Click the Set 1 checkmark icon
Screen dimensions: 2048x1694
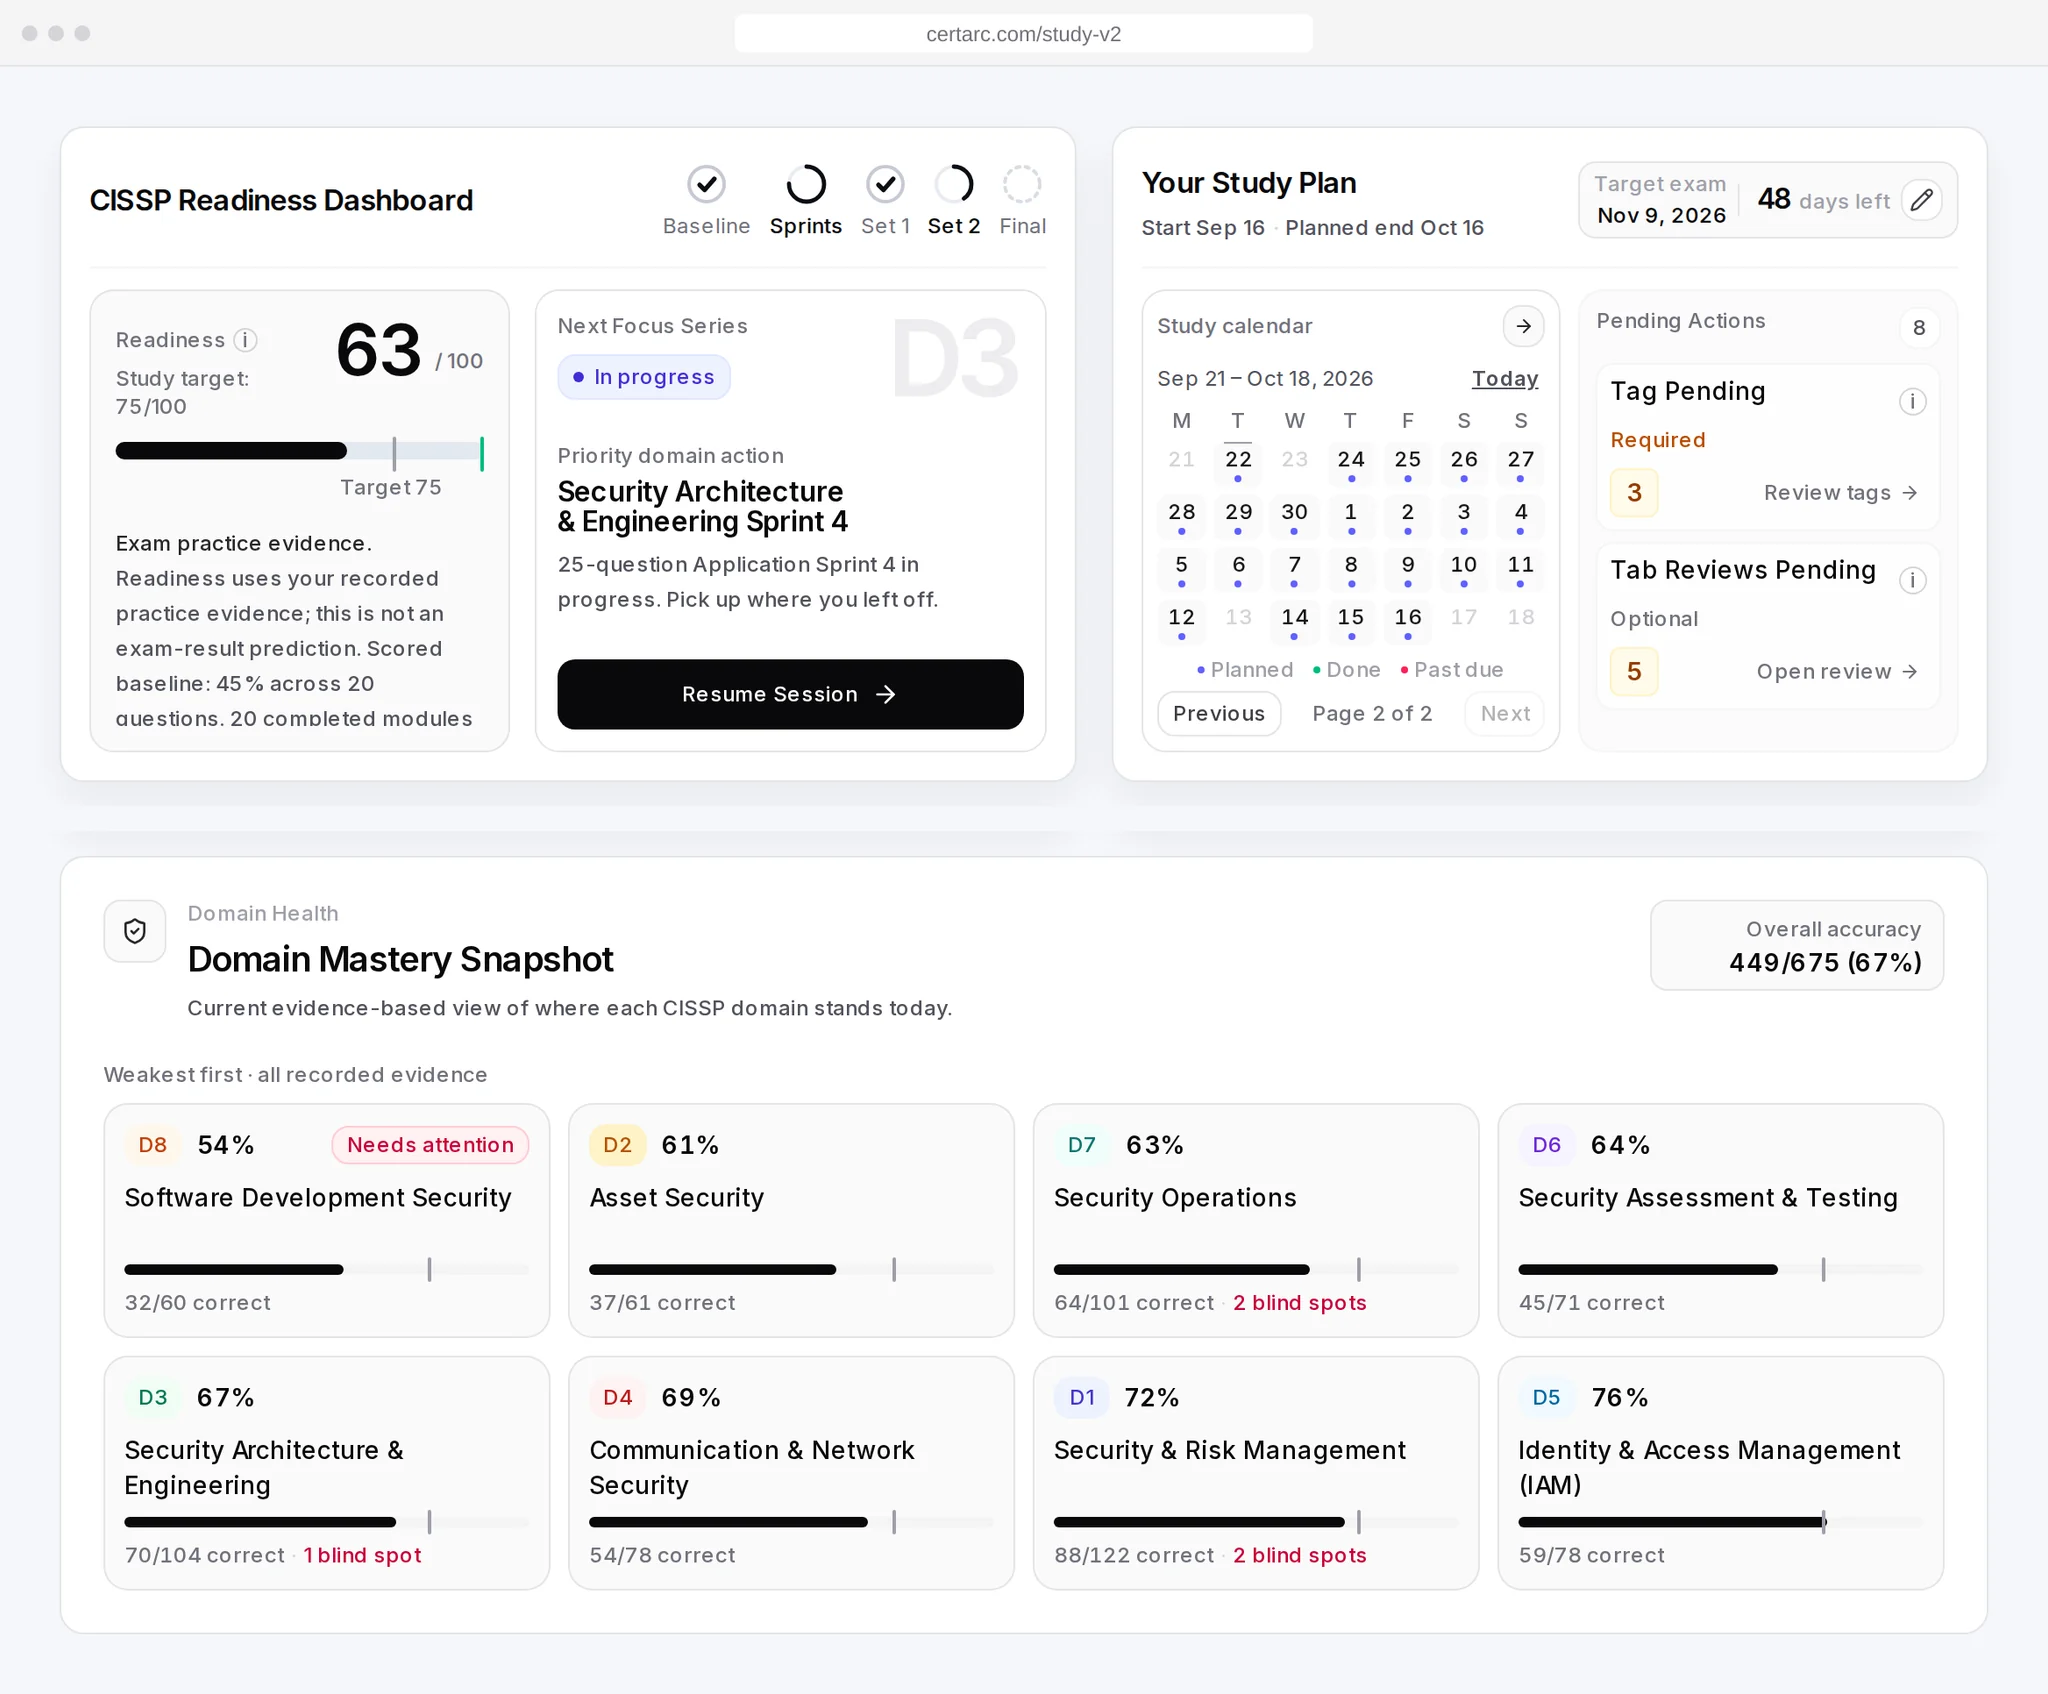pyautogui.click(x=885, y=184)
